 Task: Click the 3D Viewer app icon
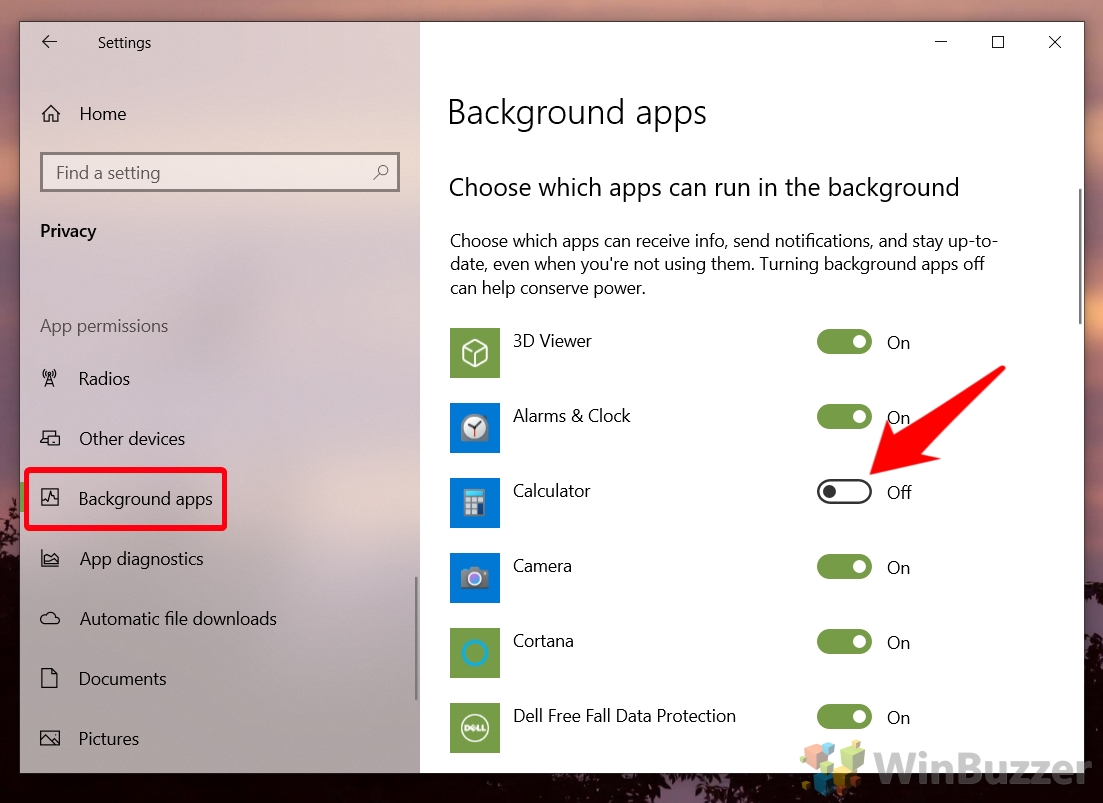tap(475, 353)
